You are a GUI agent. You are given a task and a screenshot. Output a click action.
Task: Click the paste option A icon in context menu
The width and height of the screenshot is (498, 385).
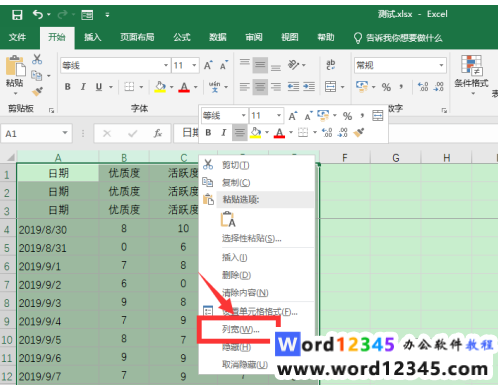228,220
